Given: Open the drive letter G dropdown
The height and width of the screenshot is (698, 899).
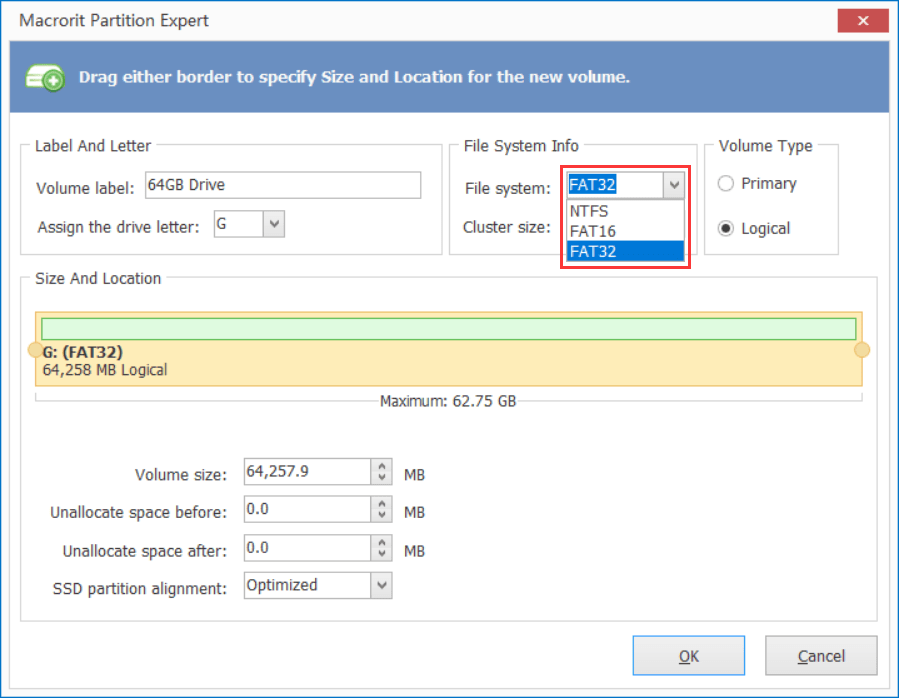Looking at the screenshot, I should pos(274,224).
